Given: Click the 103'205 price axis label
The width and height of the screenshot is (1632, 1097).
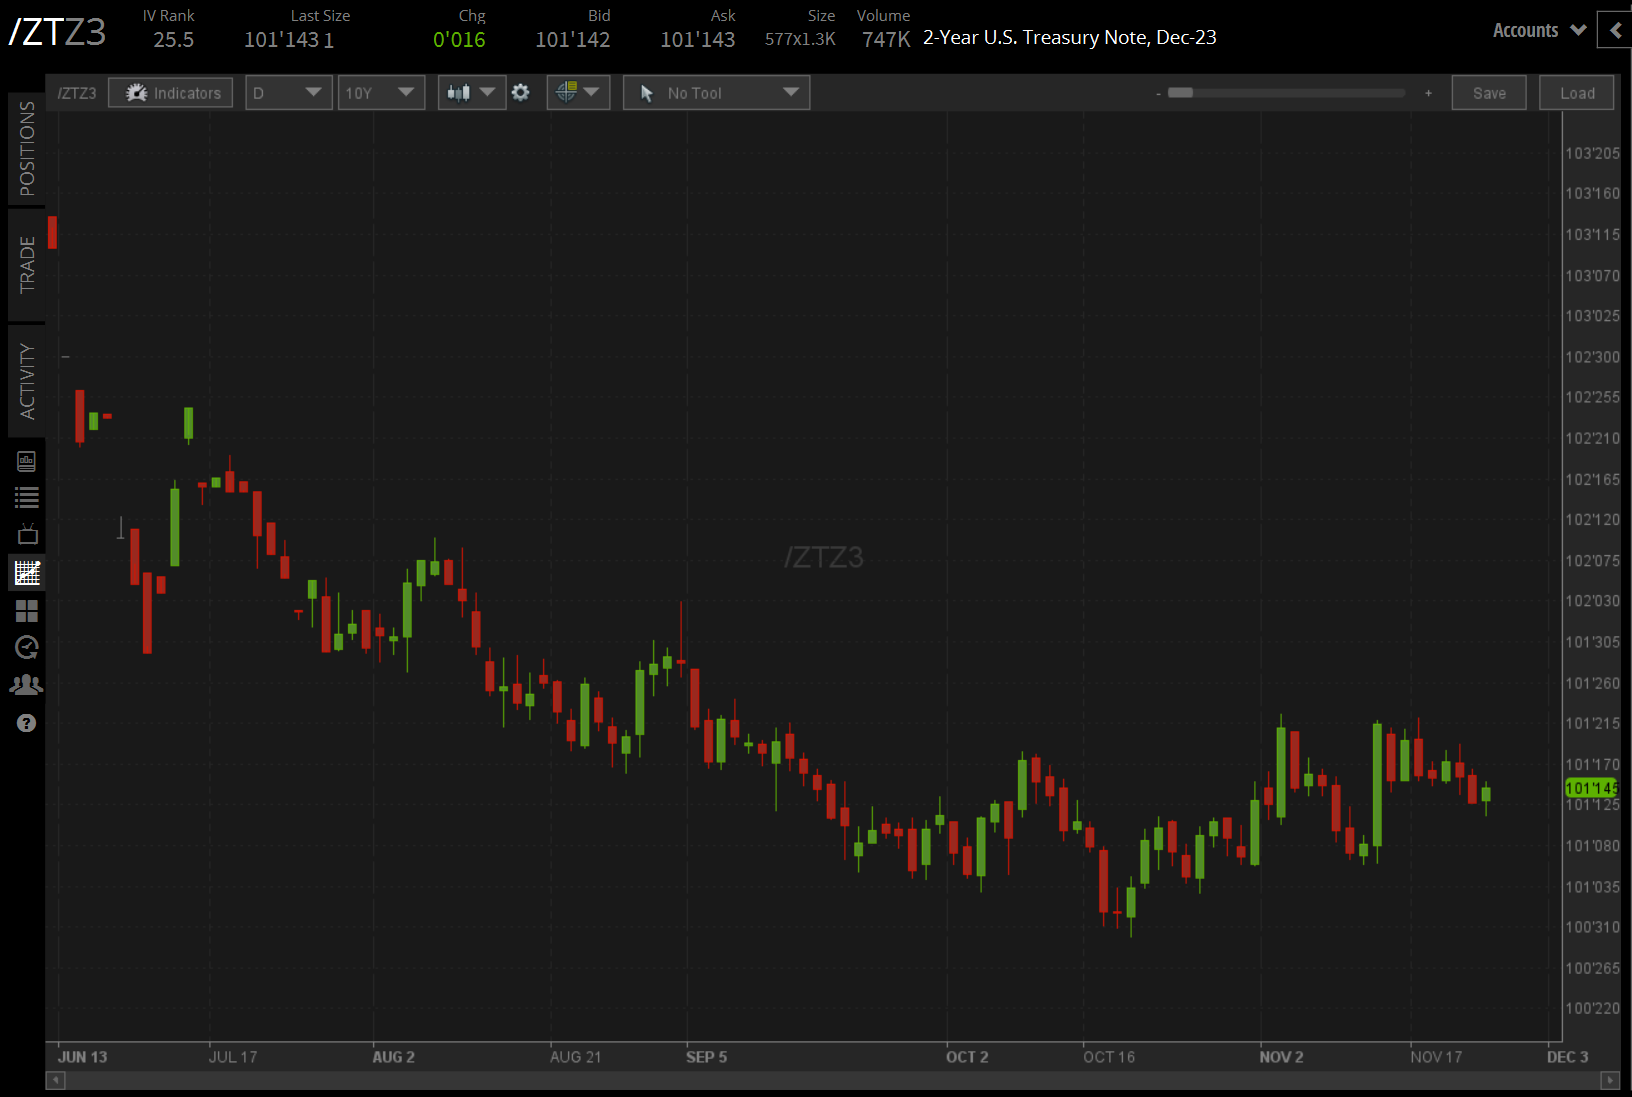Looking at the screenshot, I should click(1592, 153).
